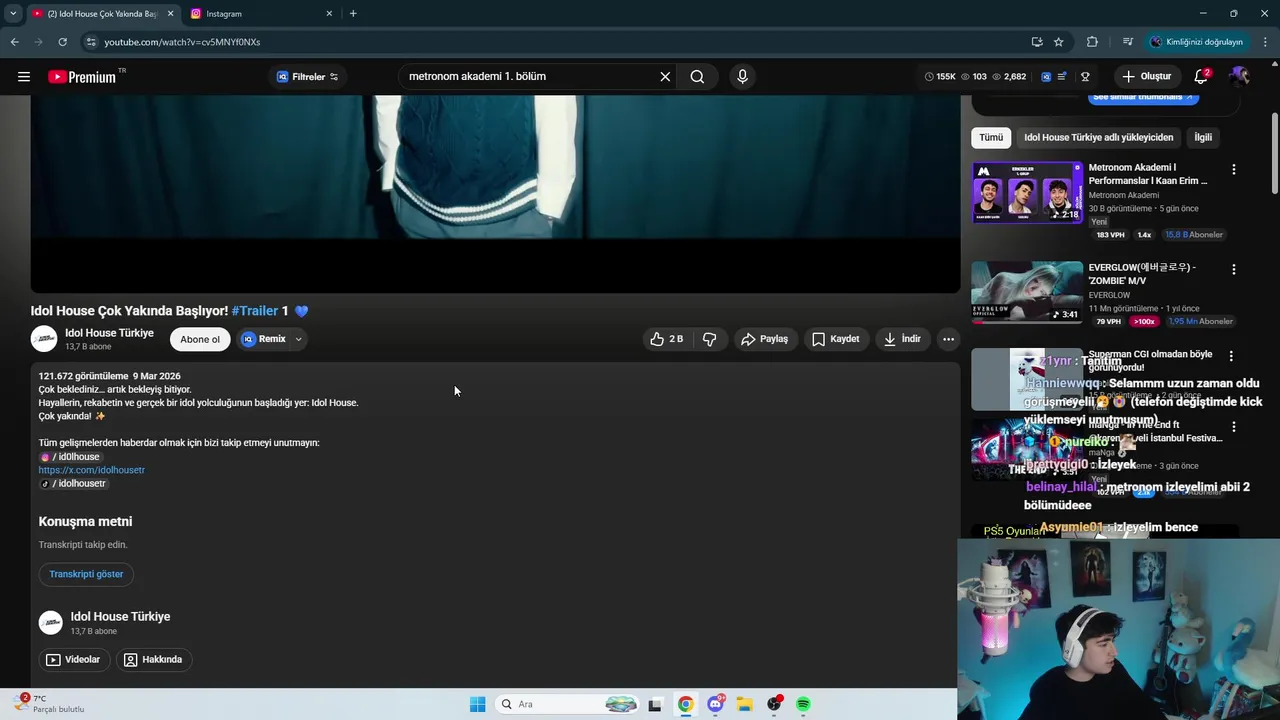Click See similar thumbnails button
The width and height of the screenshot is (1280, 720).
click(1143, 98)
